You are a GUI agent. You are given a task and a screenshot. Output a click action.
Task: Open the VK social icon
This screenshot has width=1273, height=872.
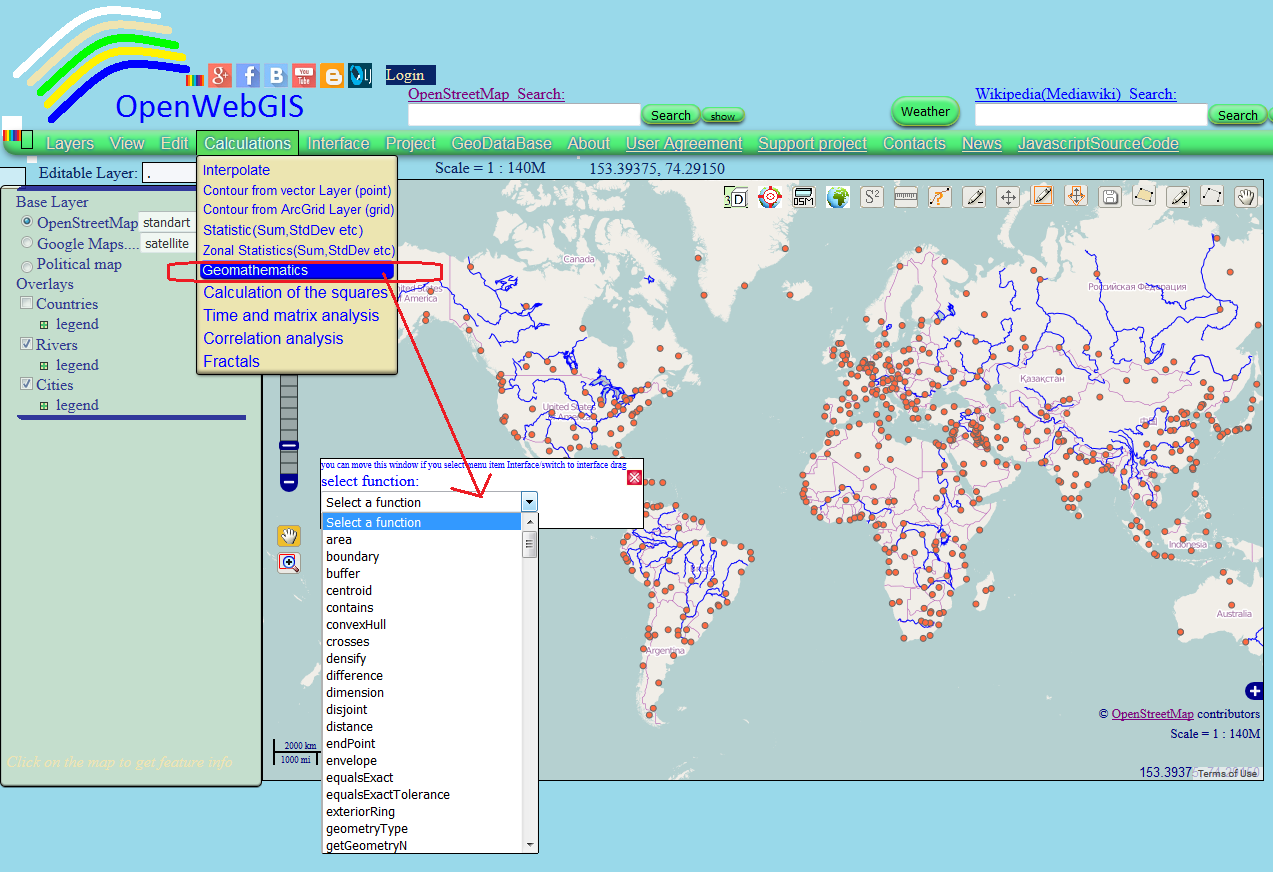point(276,75)
